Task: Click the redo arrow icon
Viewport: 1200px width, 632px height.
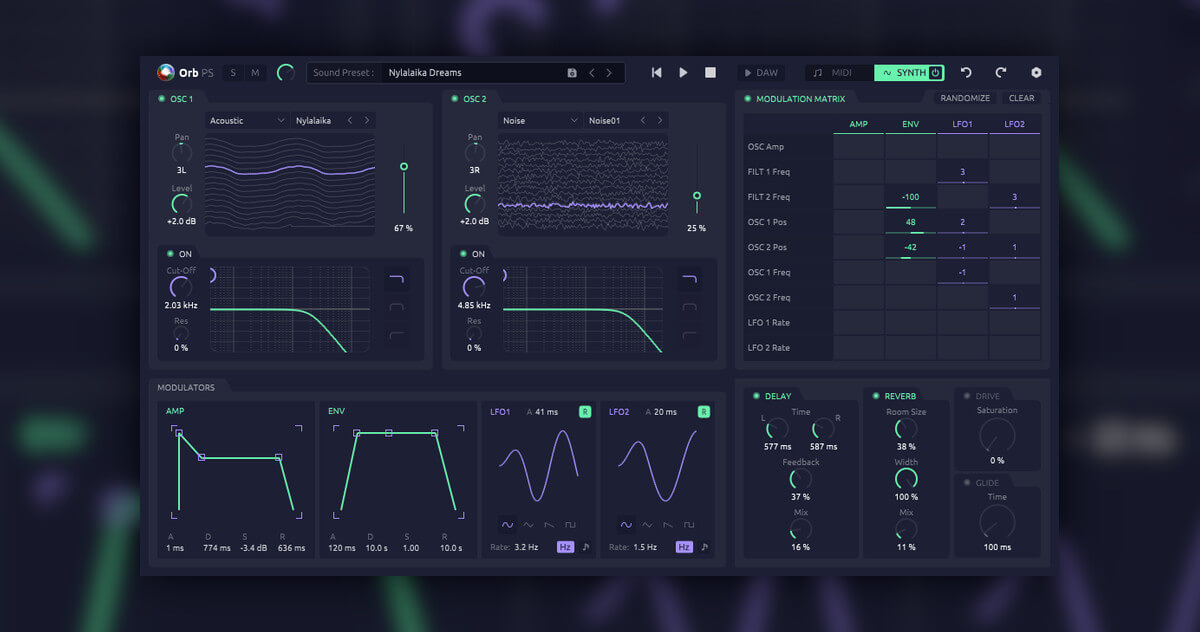Action: [x=1000, y=73]
